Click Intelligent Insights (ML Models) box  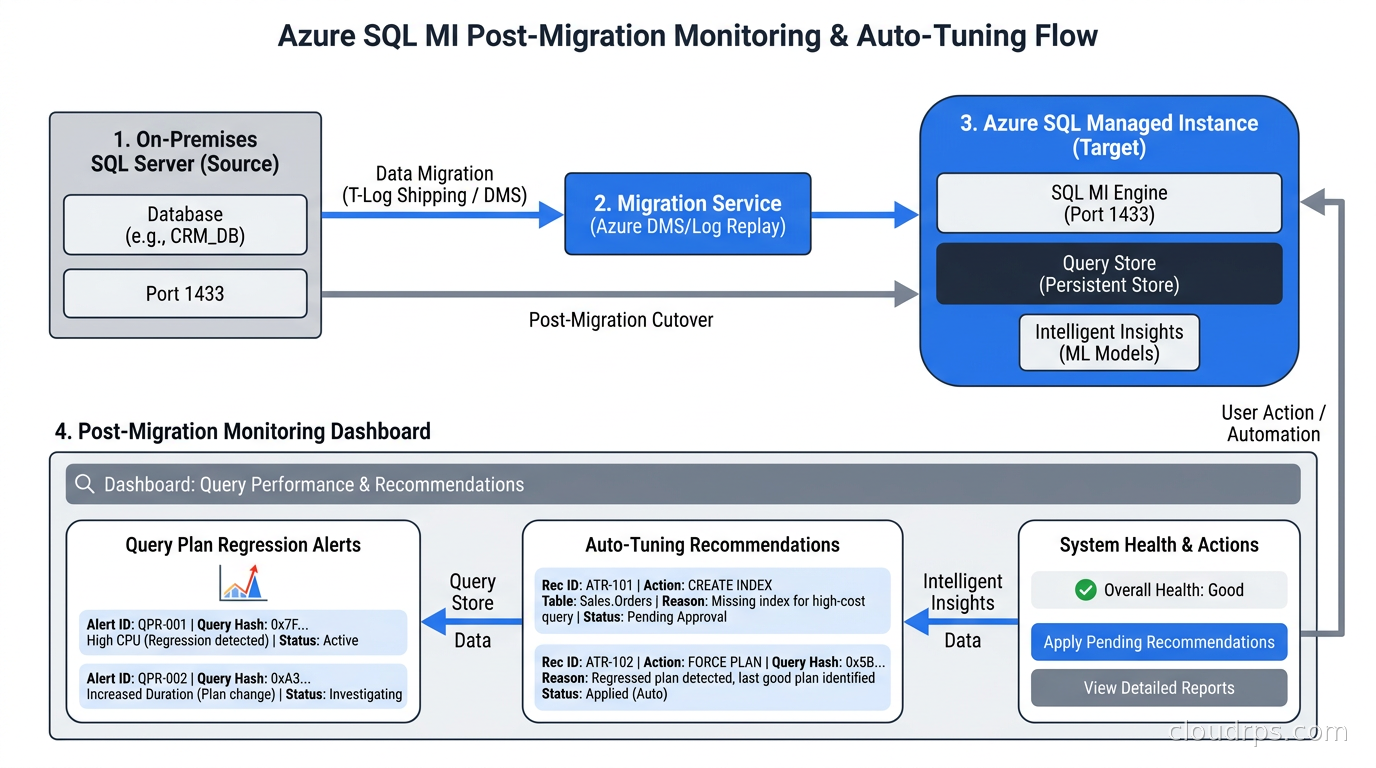pyautogui.click(x=1109, y=343)
